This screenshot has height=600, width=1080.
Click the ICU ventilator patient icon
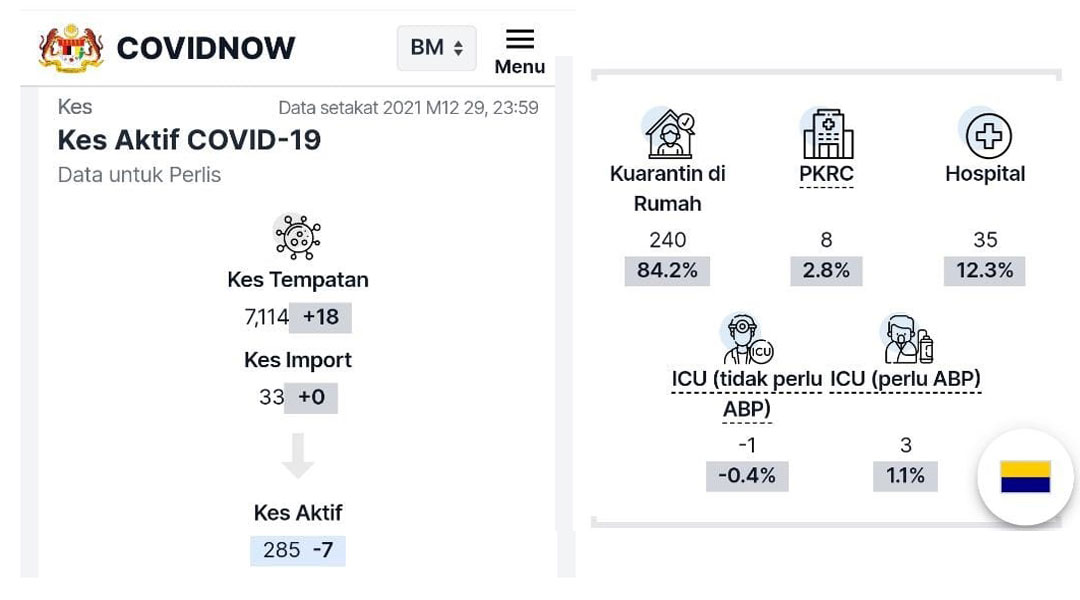[907, 339]
